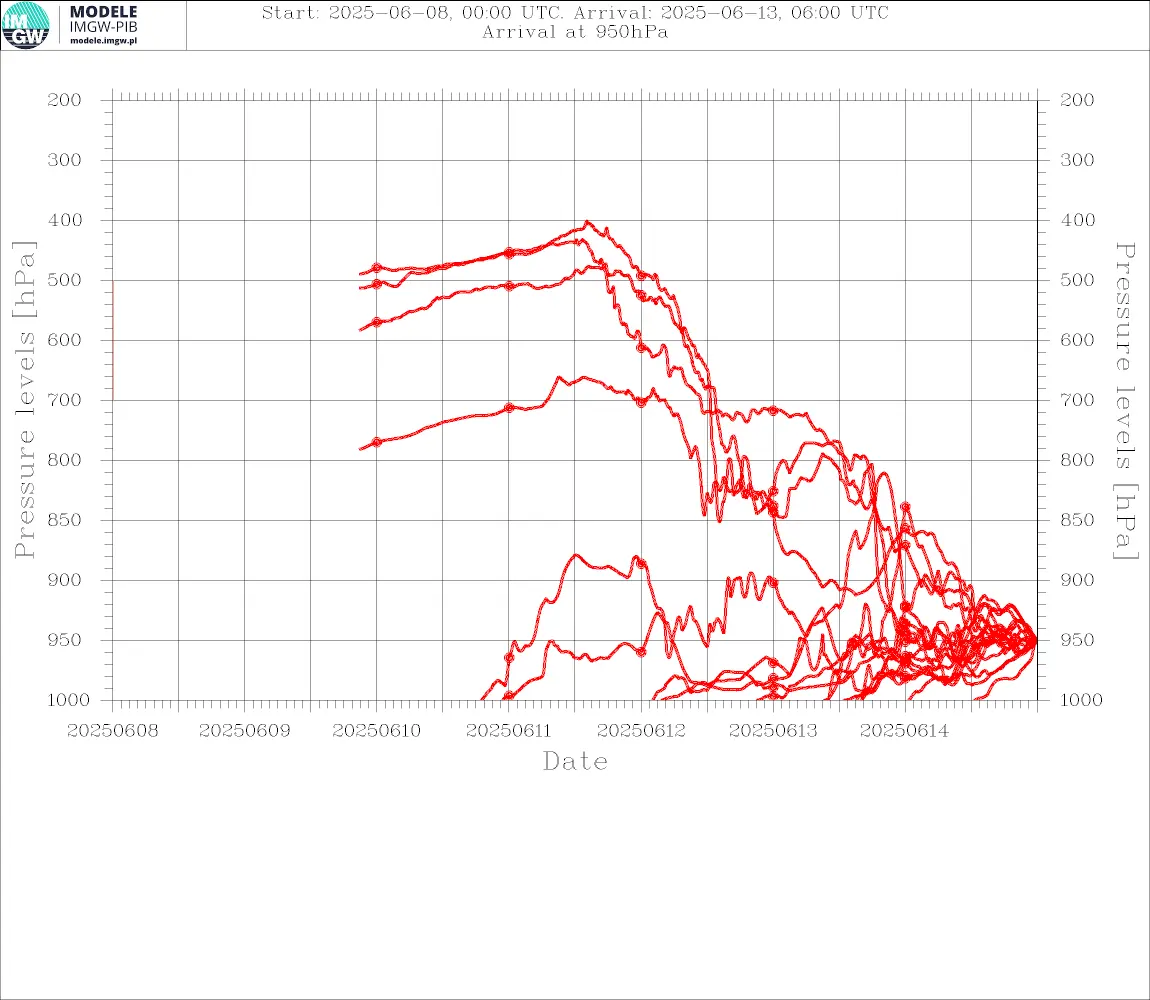The image size is (1150, 1000).
Task: Click the right axis 800 label
Action: pos(1077,460)
